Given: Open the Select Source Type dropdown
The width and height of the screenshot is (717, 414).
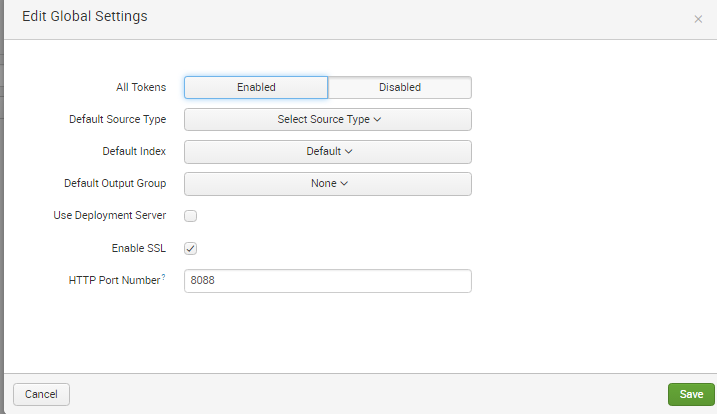Looking at the screenshot, I should [328, 120].
